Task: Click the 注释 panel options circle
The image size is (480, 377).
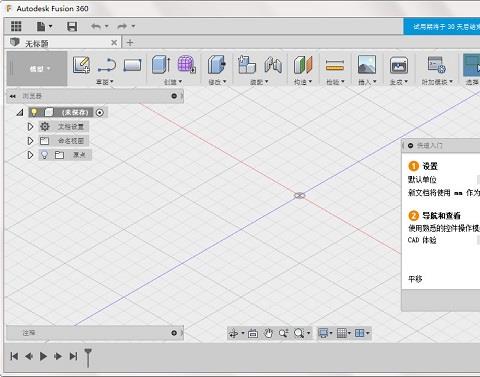Action: coord(174,333)
